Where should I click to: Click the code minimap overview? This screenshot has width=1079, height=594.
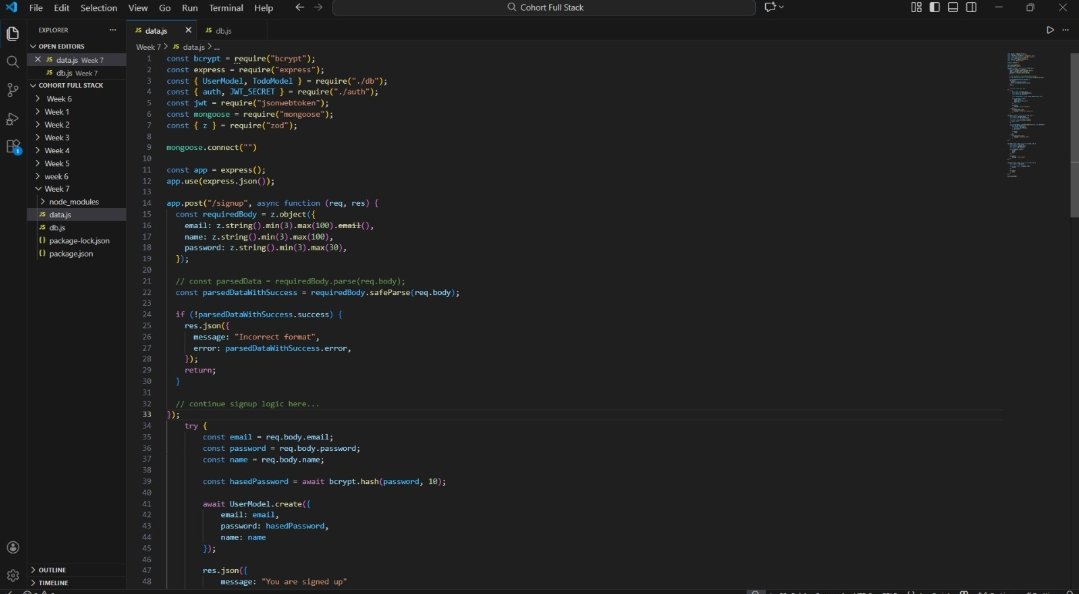[1025, 114]
